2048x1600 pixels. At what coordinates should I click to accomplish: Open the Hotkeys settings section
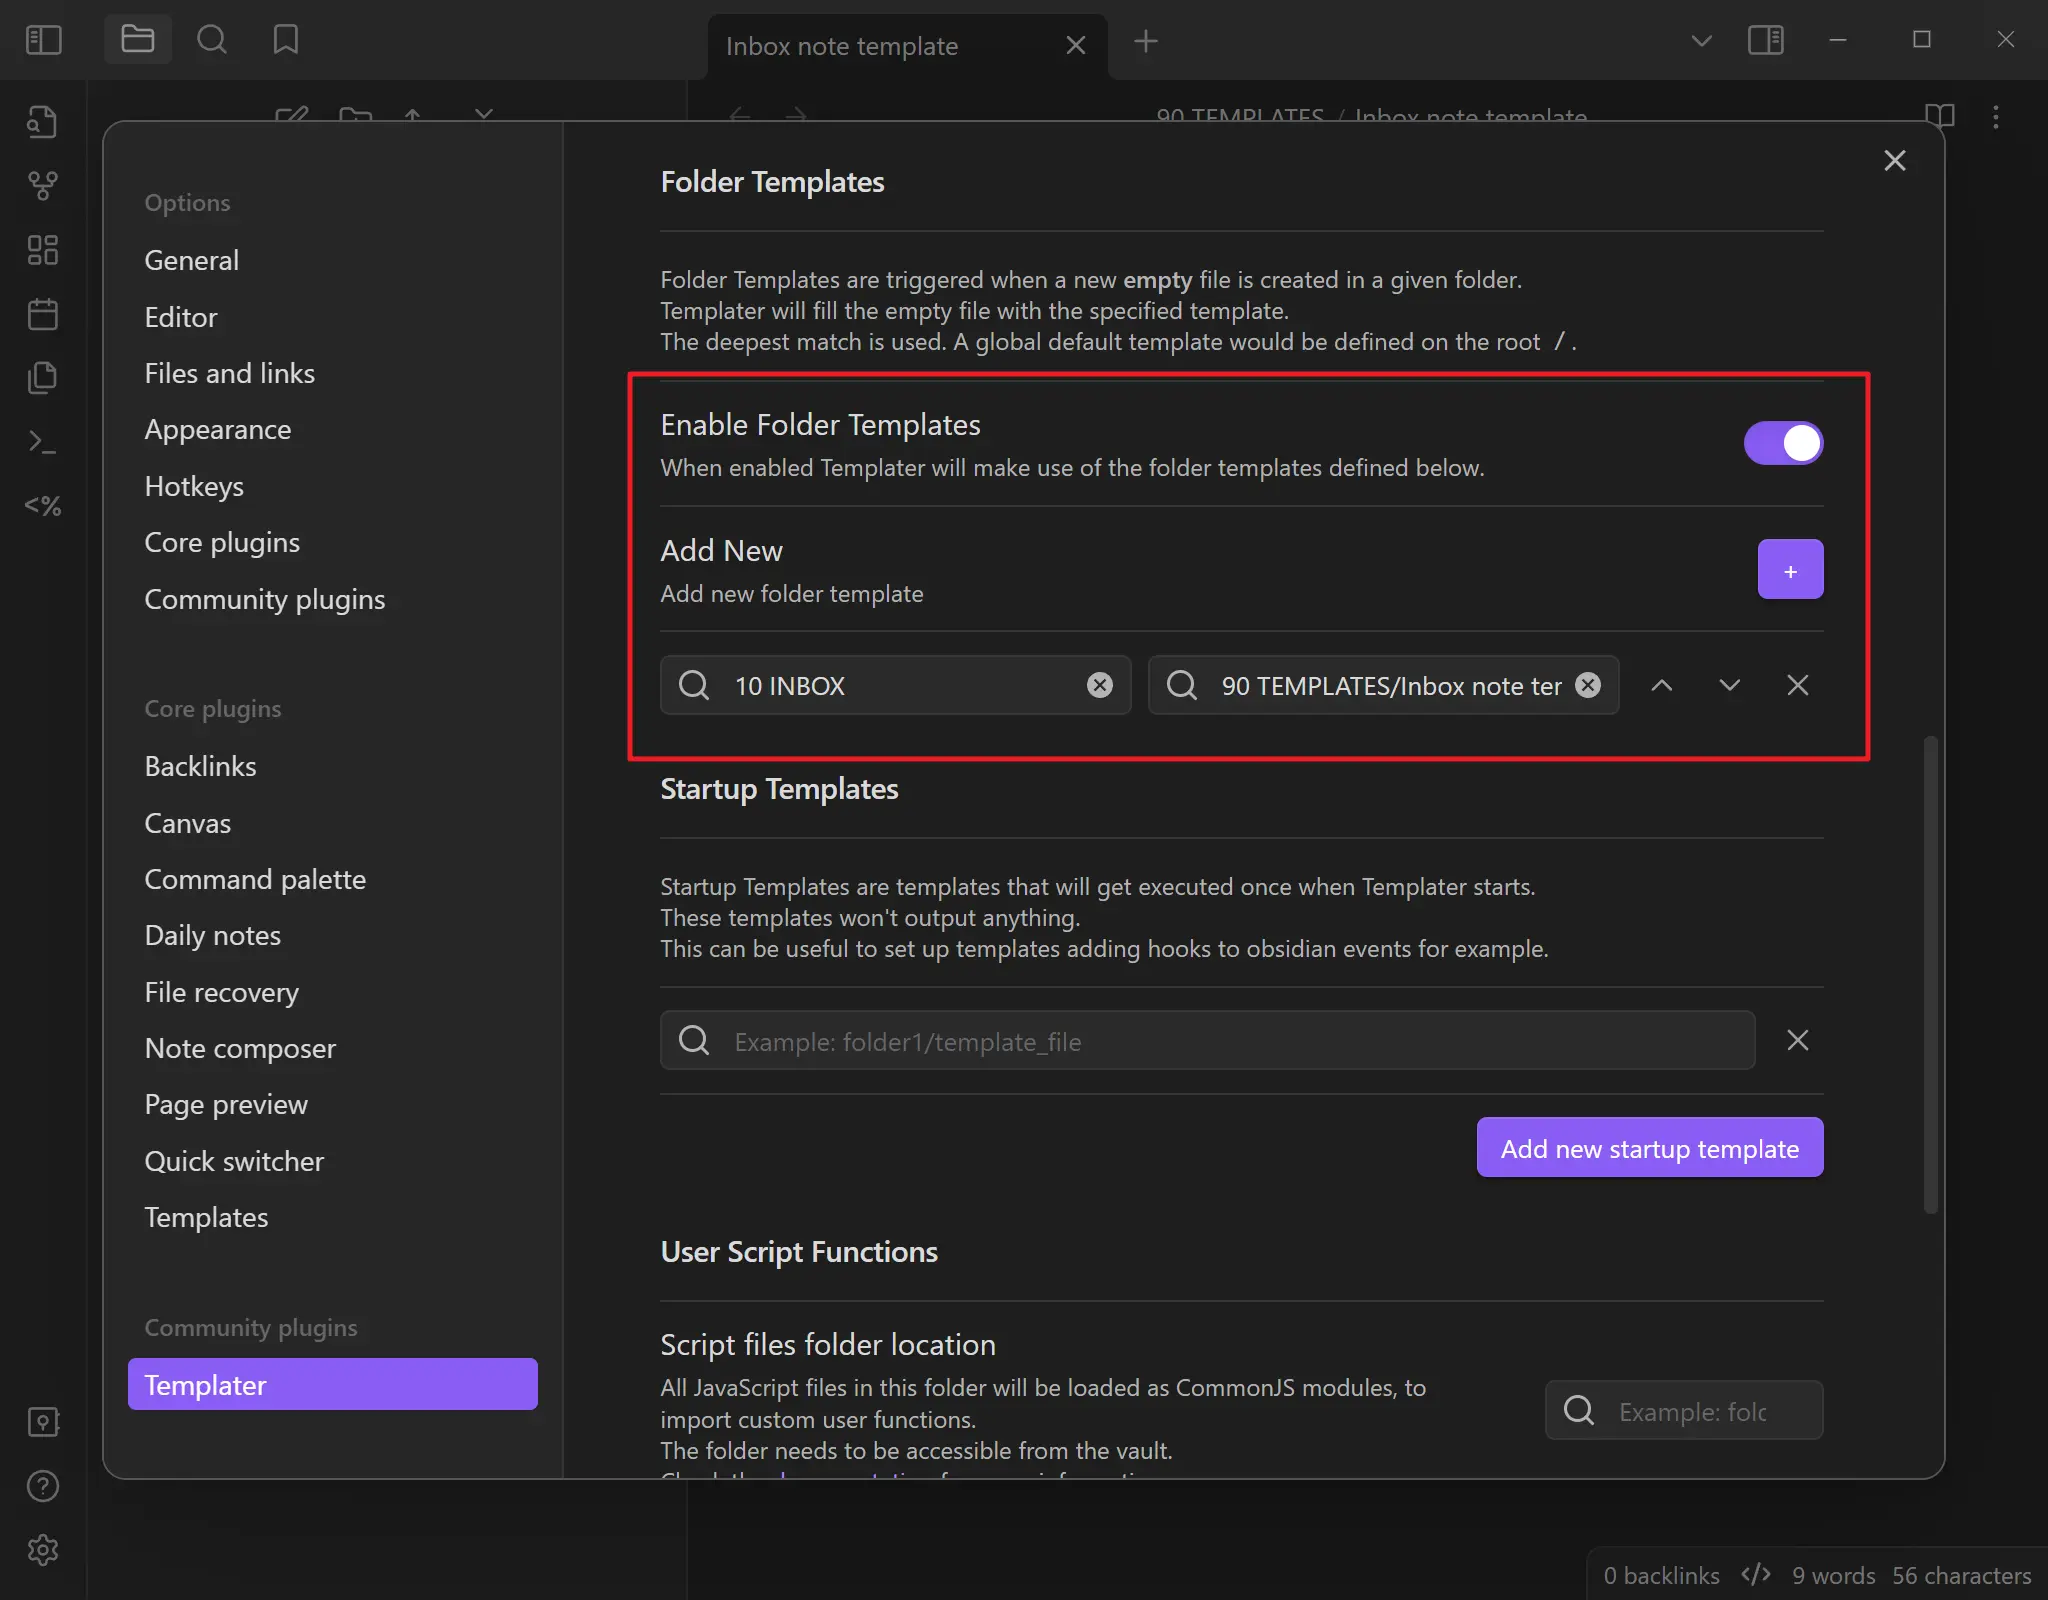tap(194, 486)
